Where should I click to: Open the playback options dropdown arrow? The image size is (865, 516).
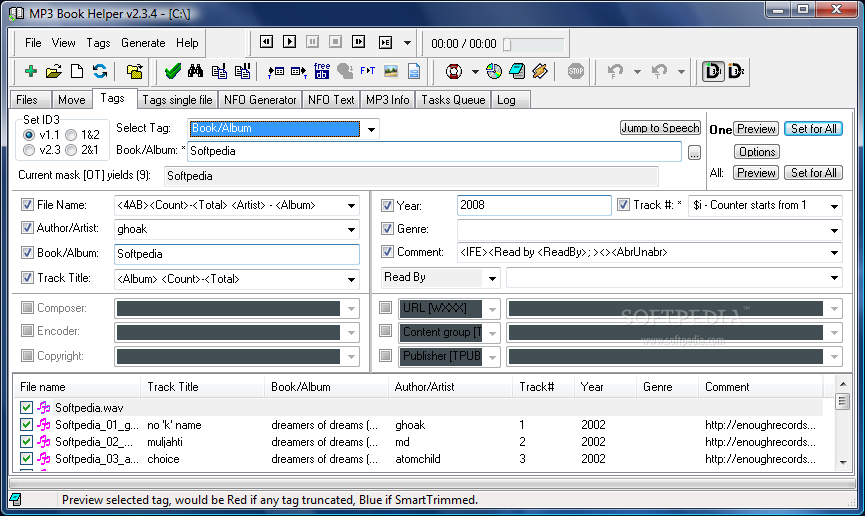[407, 42]
